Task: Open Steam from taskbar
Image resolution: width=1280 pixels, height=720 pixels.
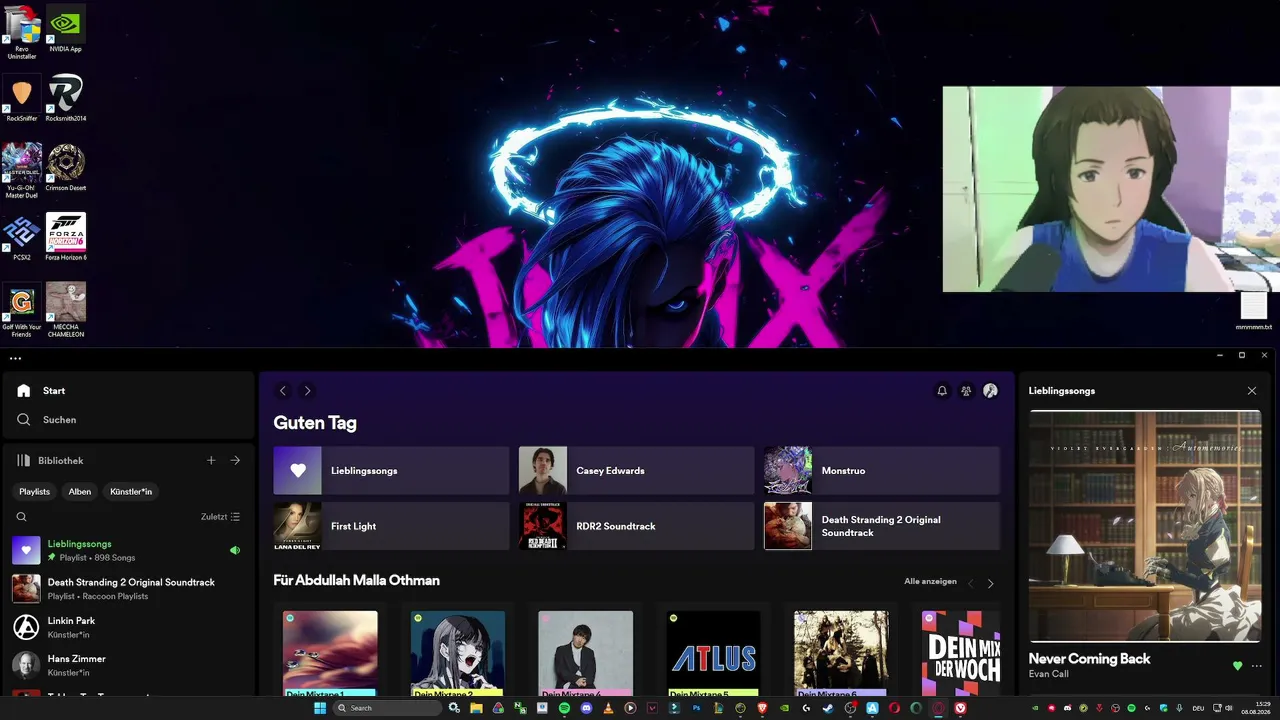Action: click(x=828, y=708)
